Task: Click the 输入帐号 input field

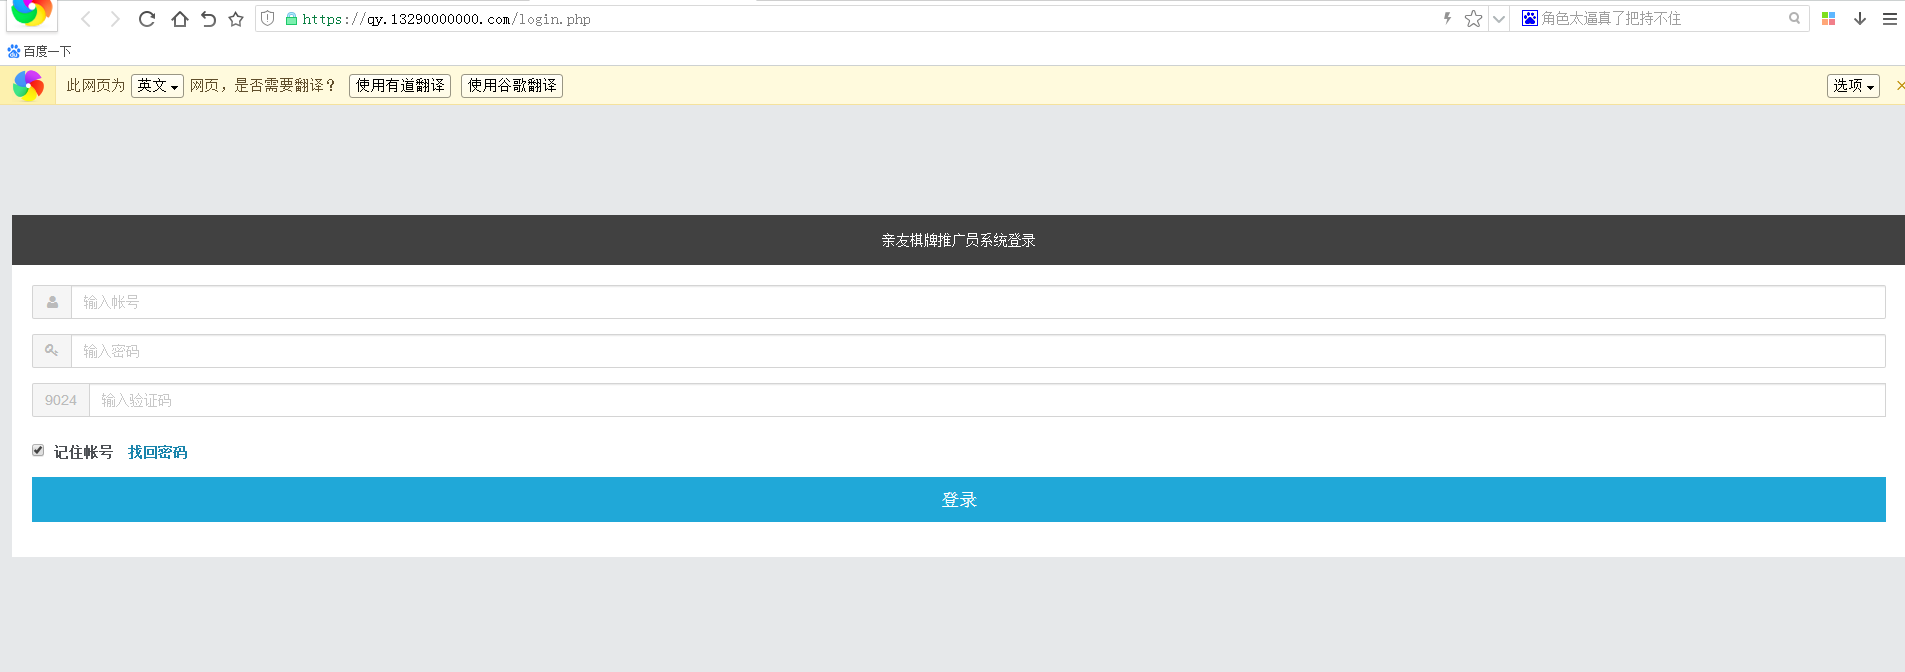Action: (977, 302)
